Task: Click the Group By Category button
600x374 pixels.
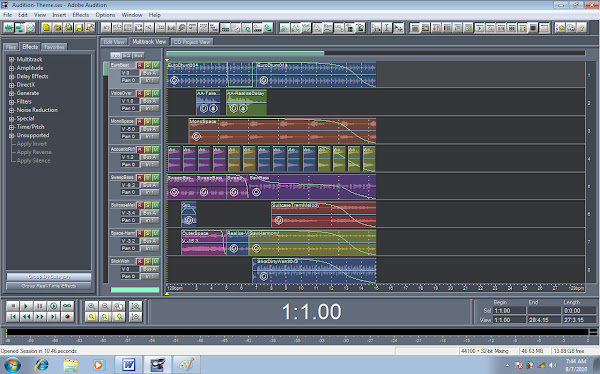Action: click(49, 276)
